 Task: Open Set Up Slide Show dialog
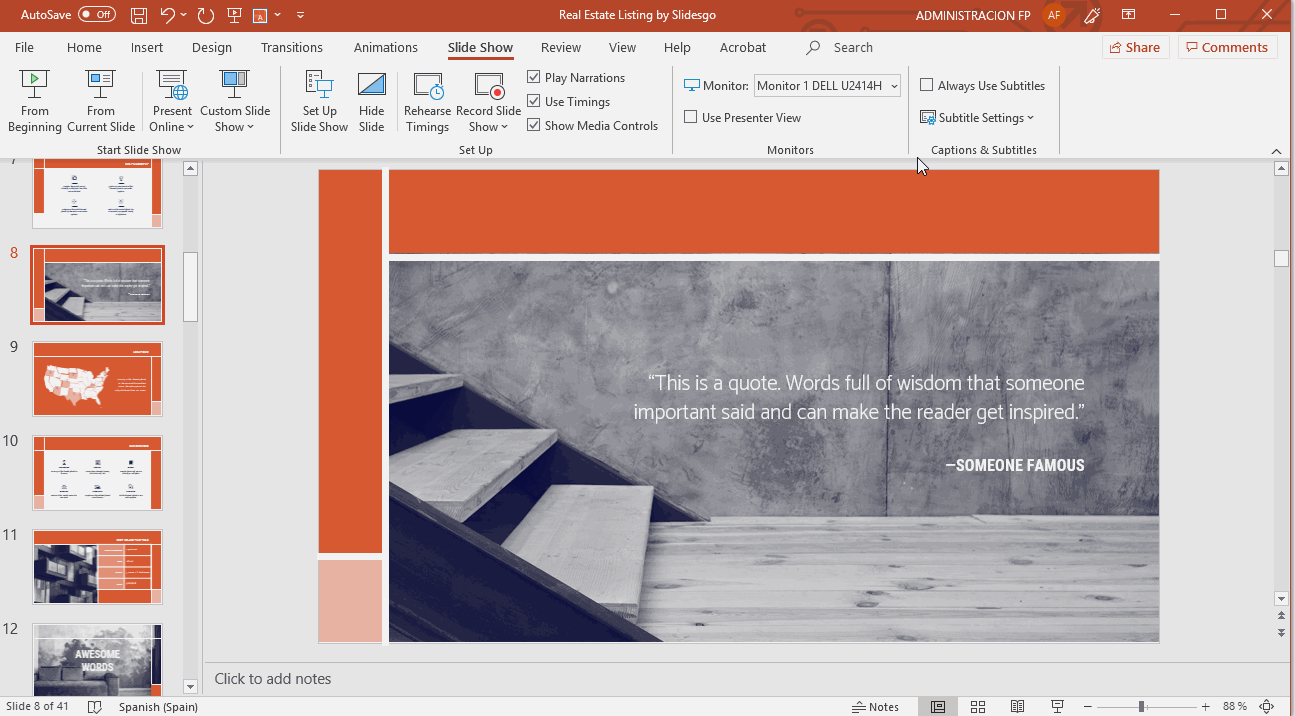[x=319, y=100]
